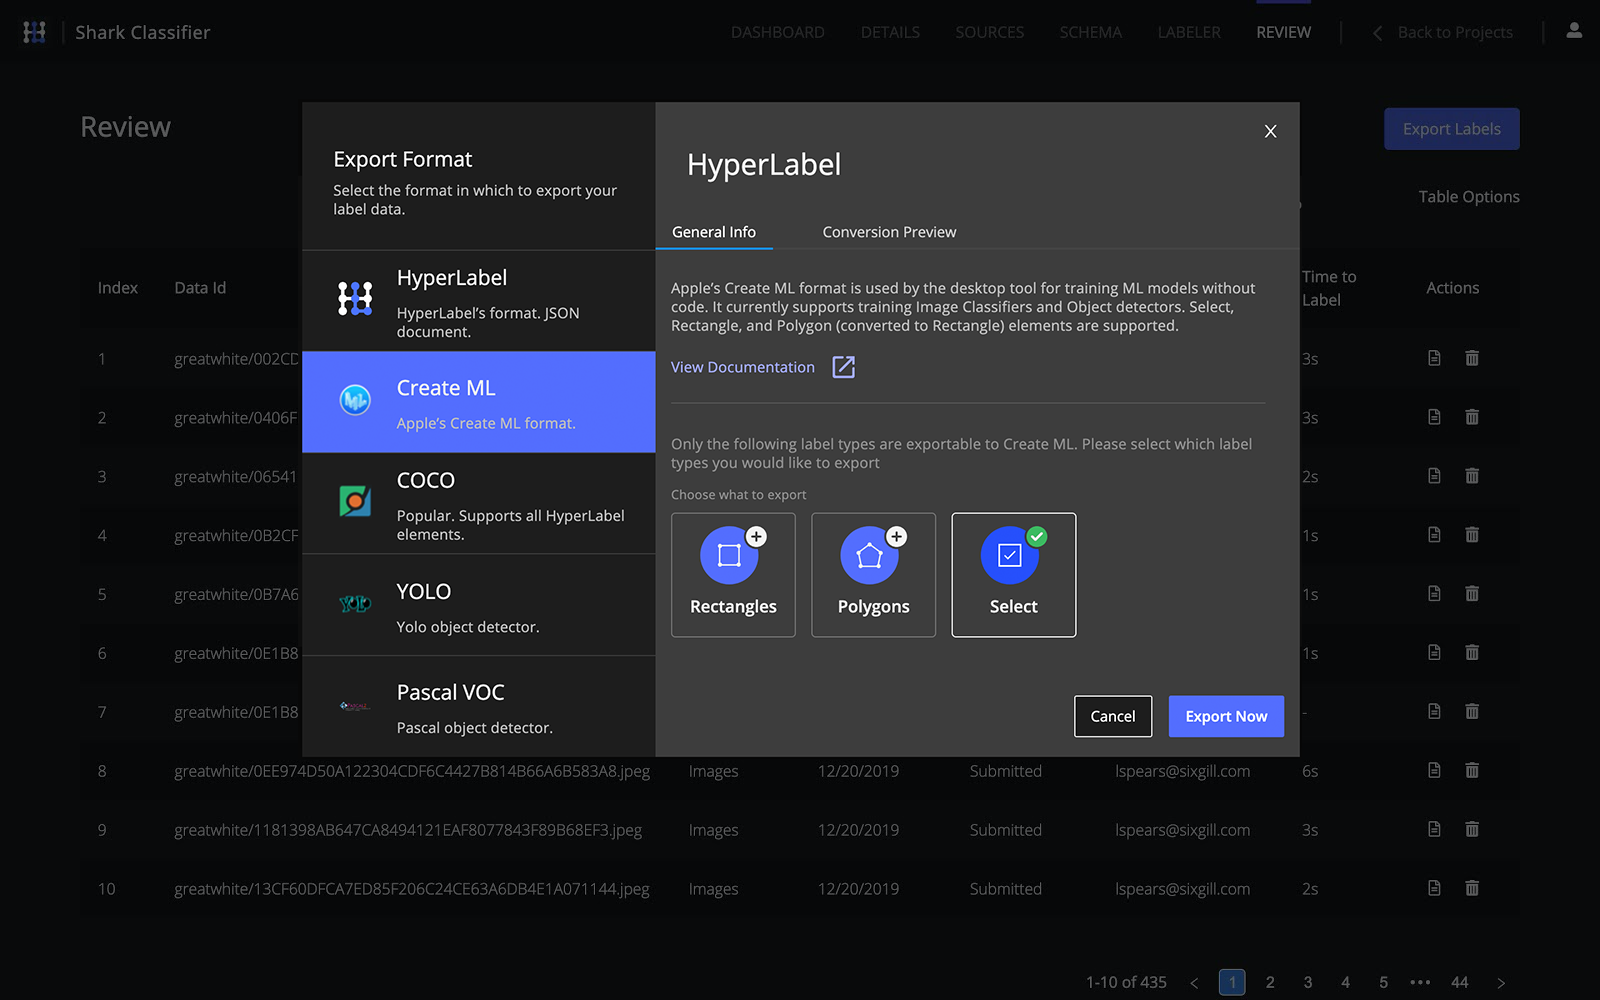Delete row 10 with trash icon
The width and height of the screenshot is (1600, 1000).
tap(1472, 888)
